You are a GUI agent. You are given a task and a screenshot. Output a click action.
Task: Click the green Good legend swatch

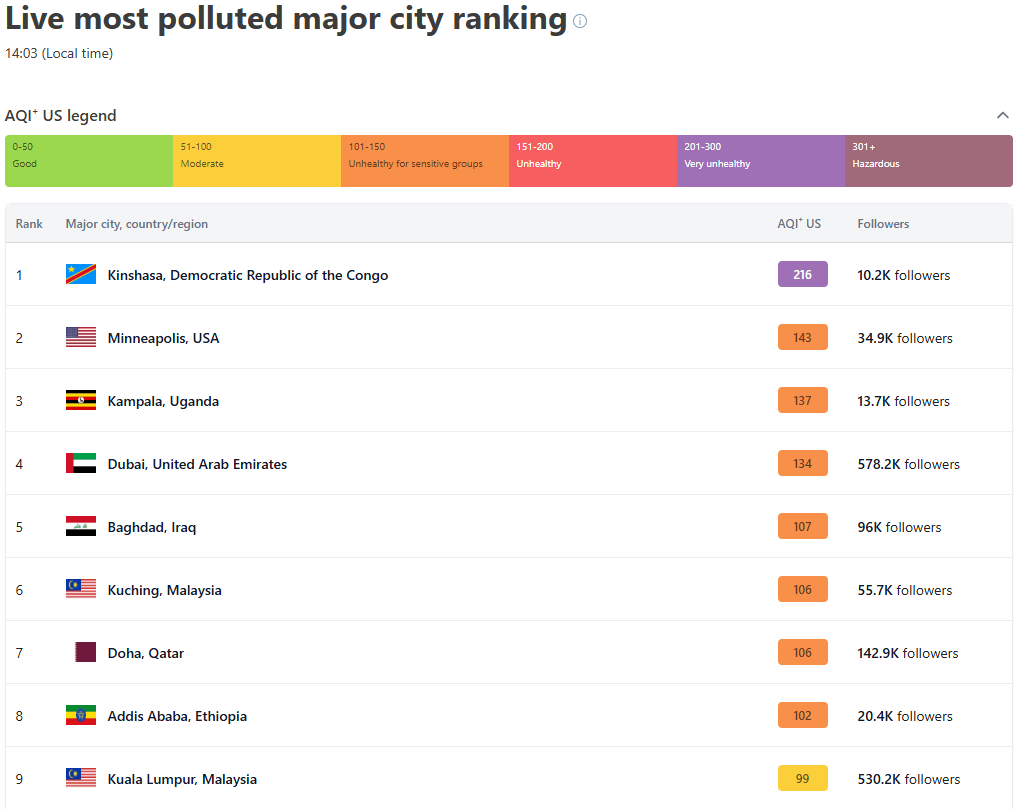tap(89, 161)
